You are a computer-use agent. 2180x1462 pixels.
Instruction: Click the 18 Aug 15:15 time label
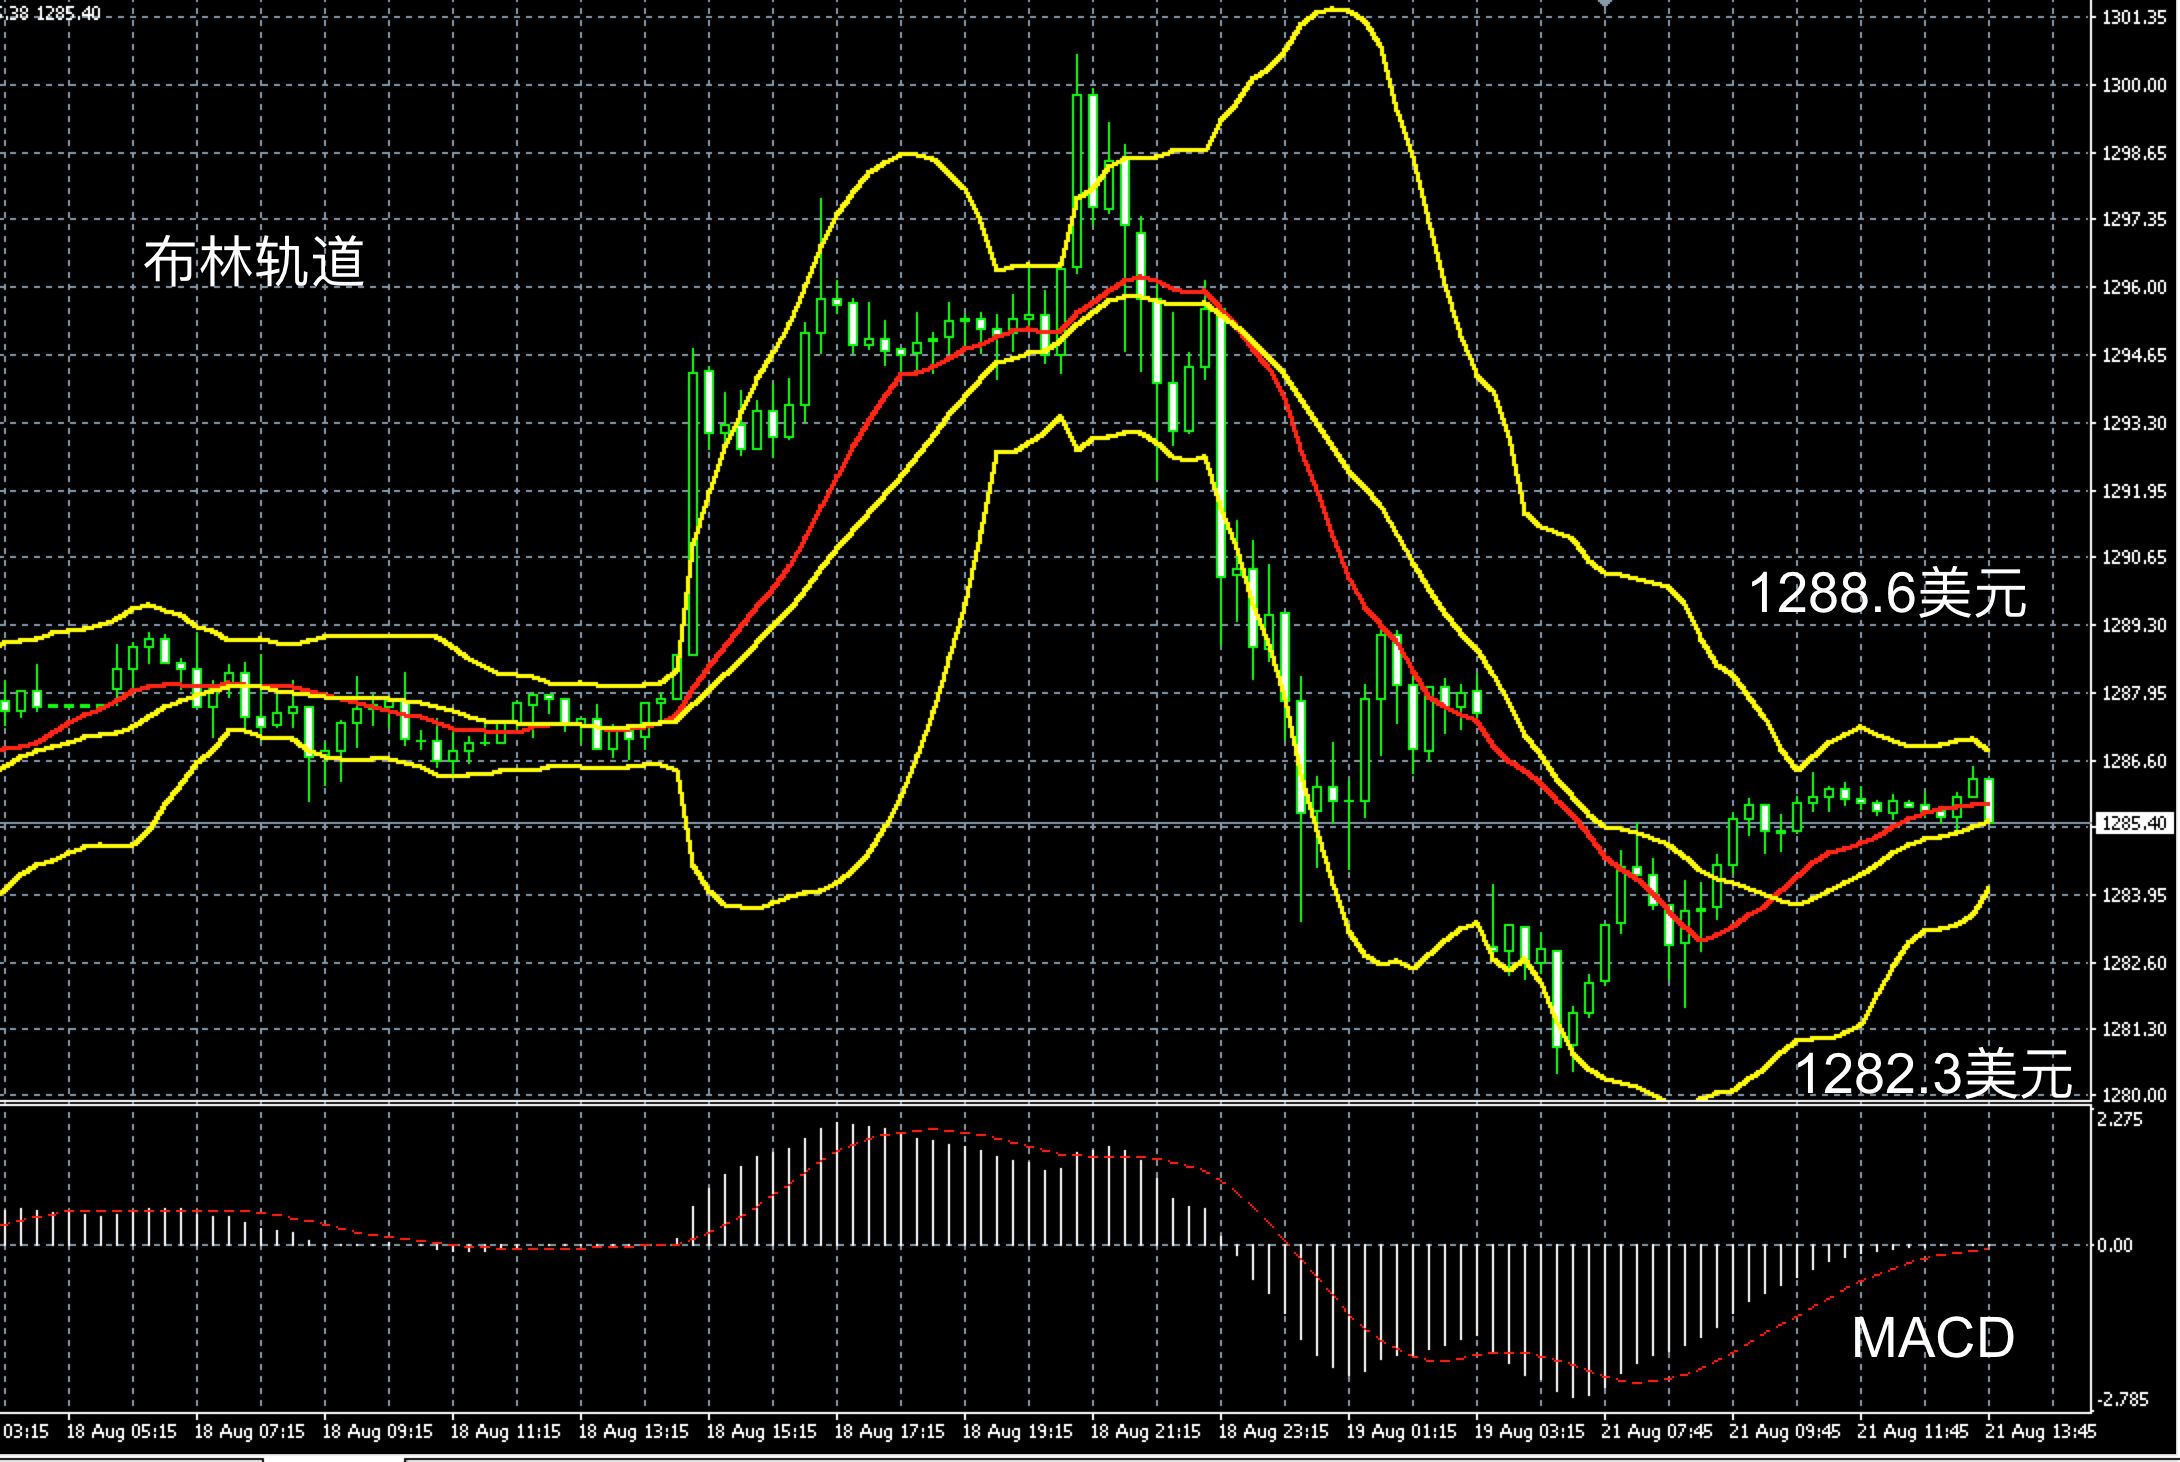(x=761, y=1431)
